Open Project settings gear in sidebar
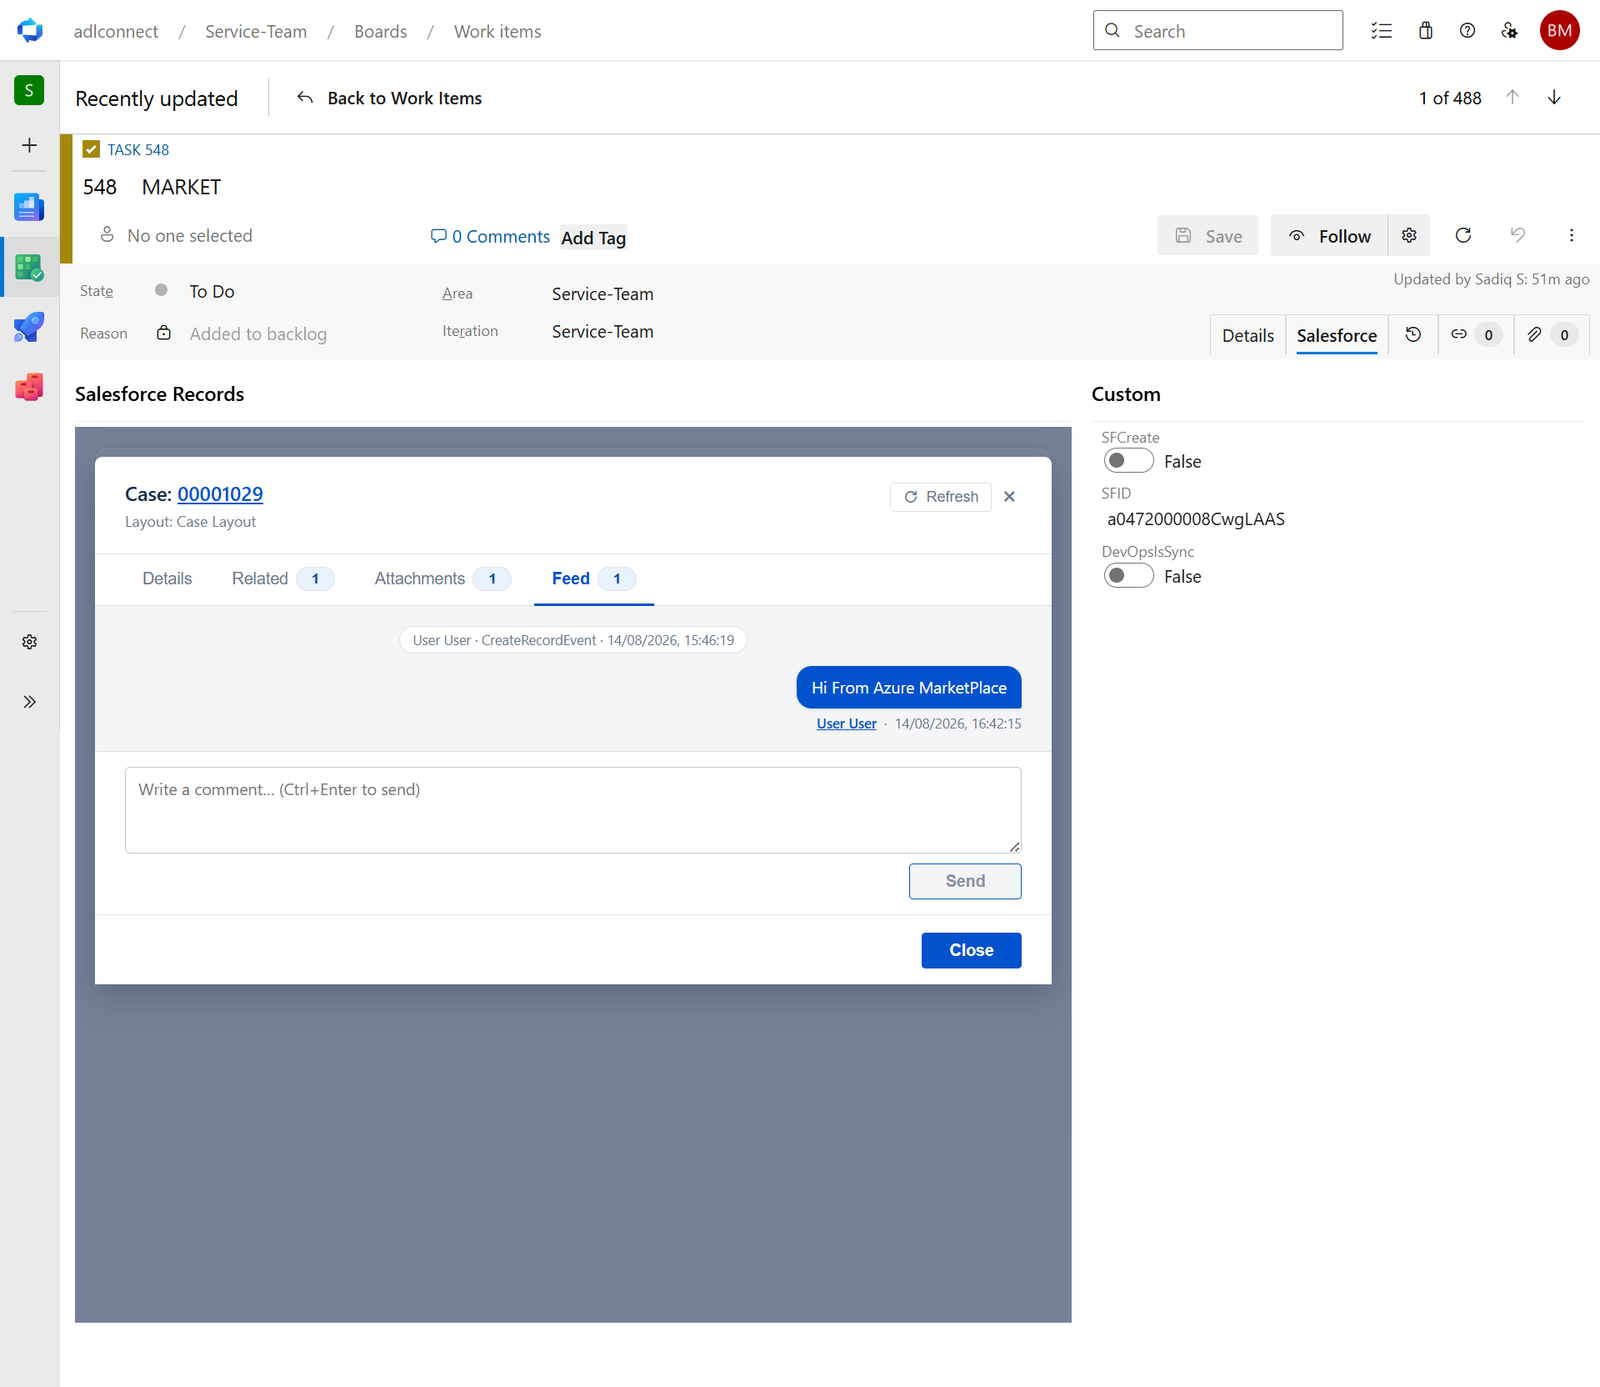 29,642
